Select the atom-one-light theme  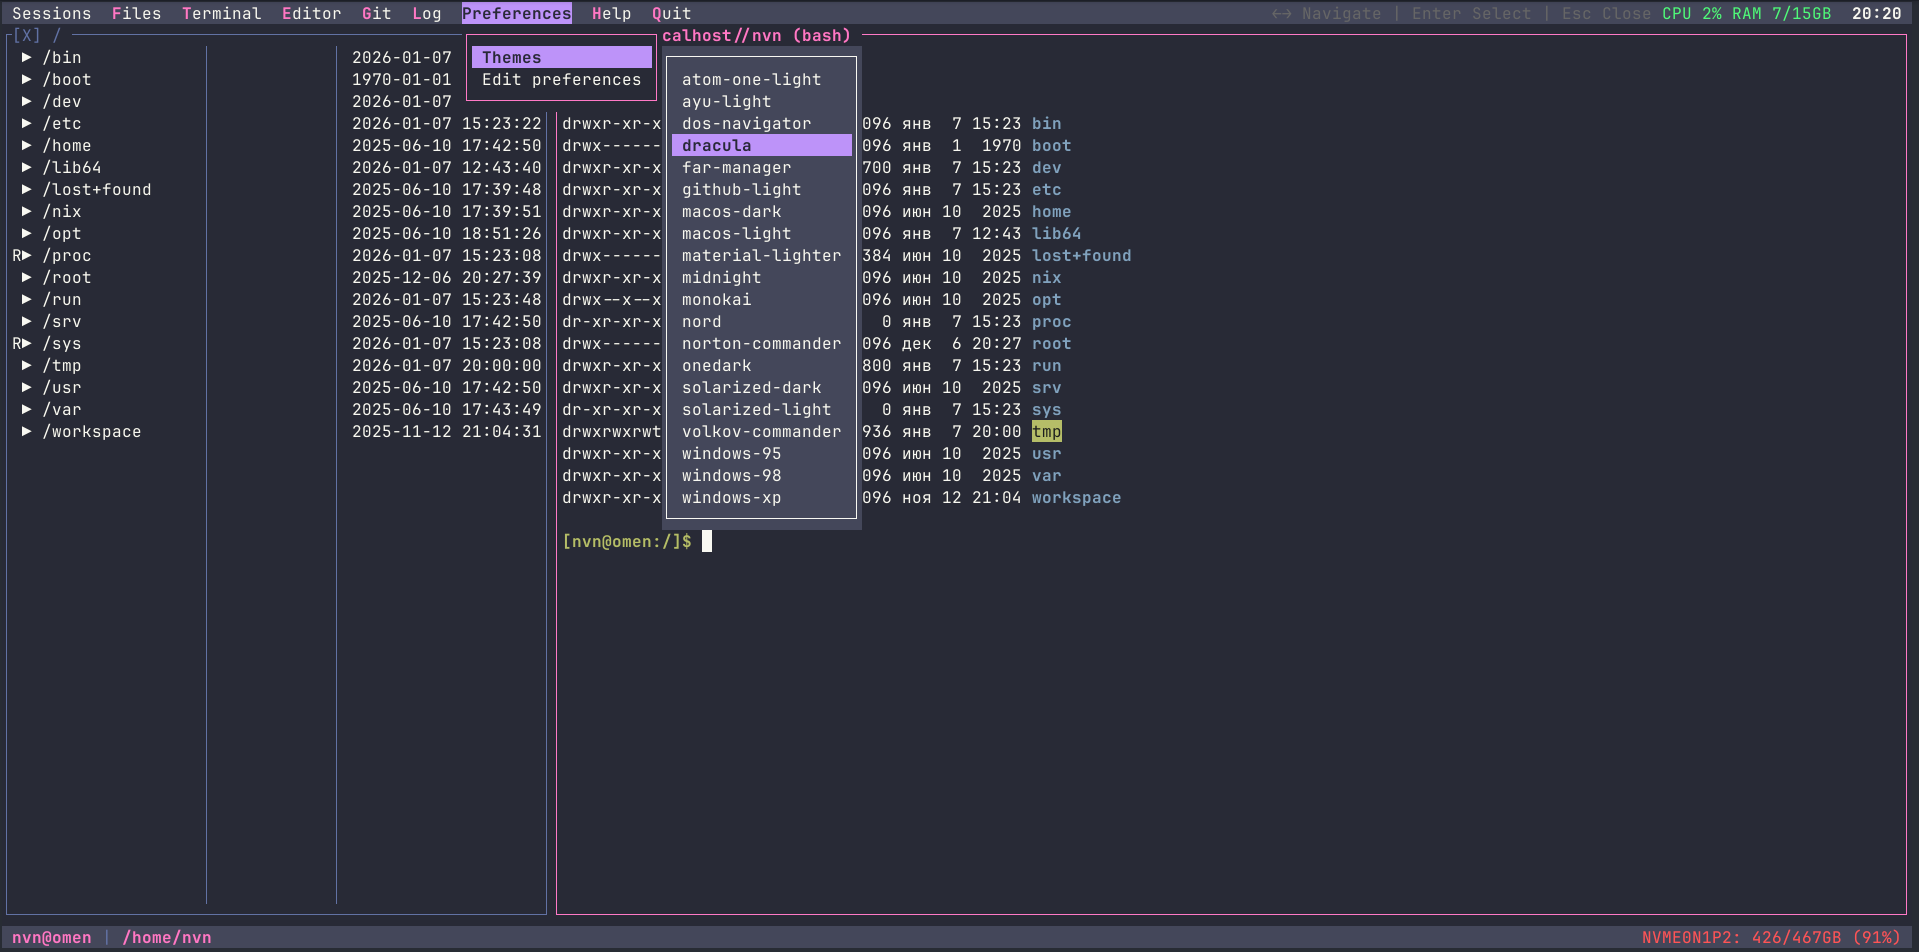[751, 80]
